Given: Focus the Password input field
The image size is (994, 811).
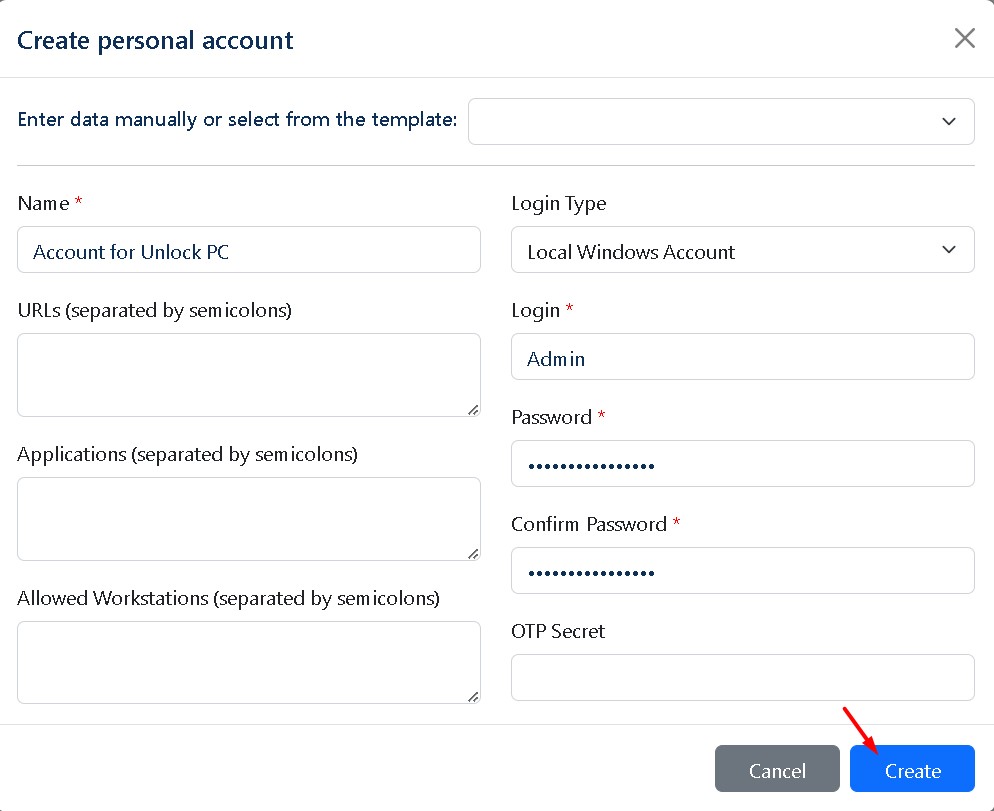Looking at the screenshot, I should (742, 464).
